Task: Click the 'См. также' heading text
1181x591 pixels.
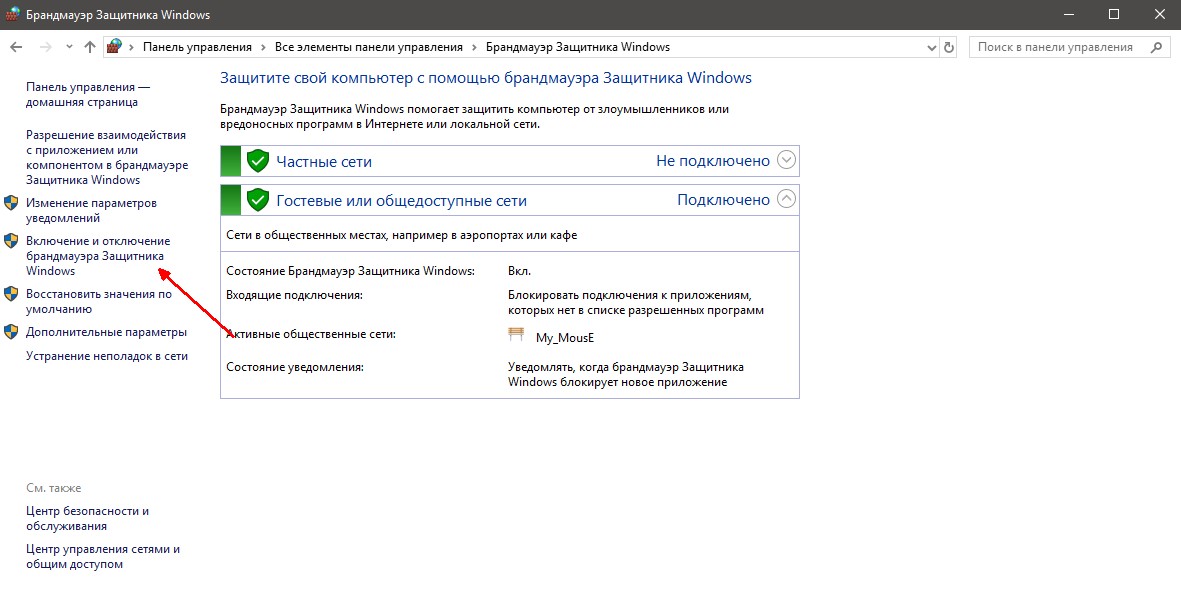Action: point(53,488)
